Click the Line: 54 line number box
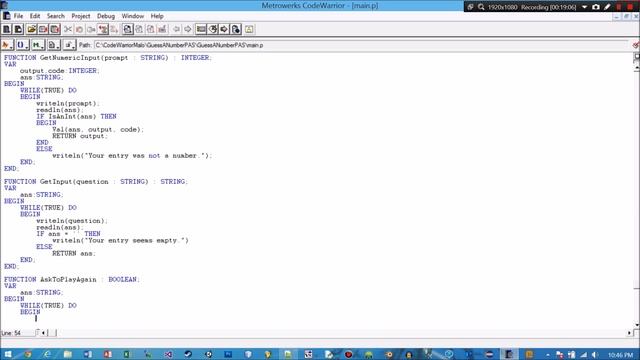 point(18,333)
